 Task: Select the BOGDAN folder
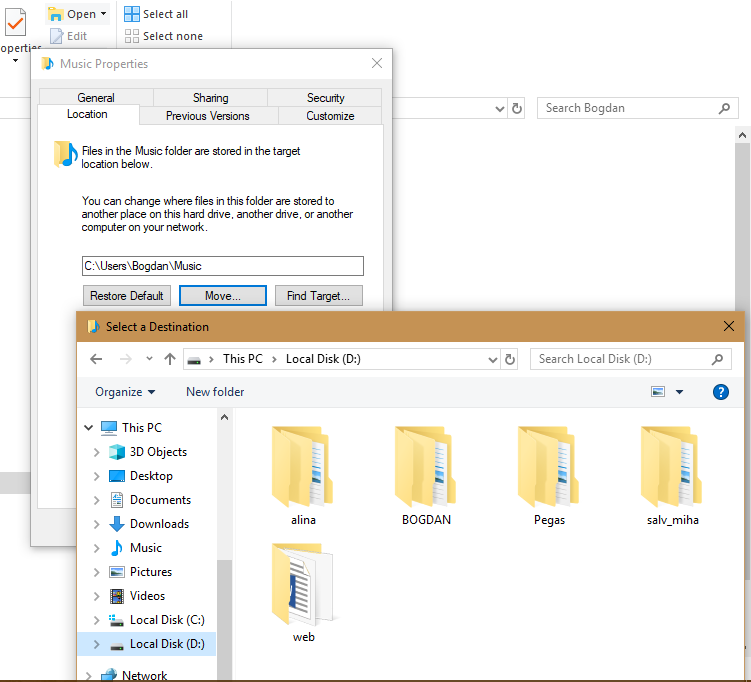426,476
